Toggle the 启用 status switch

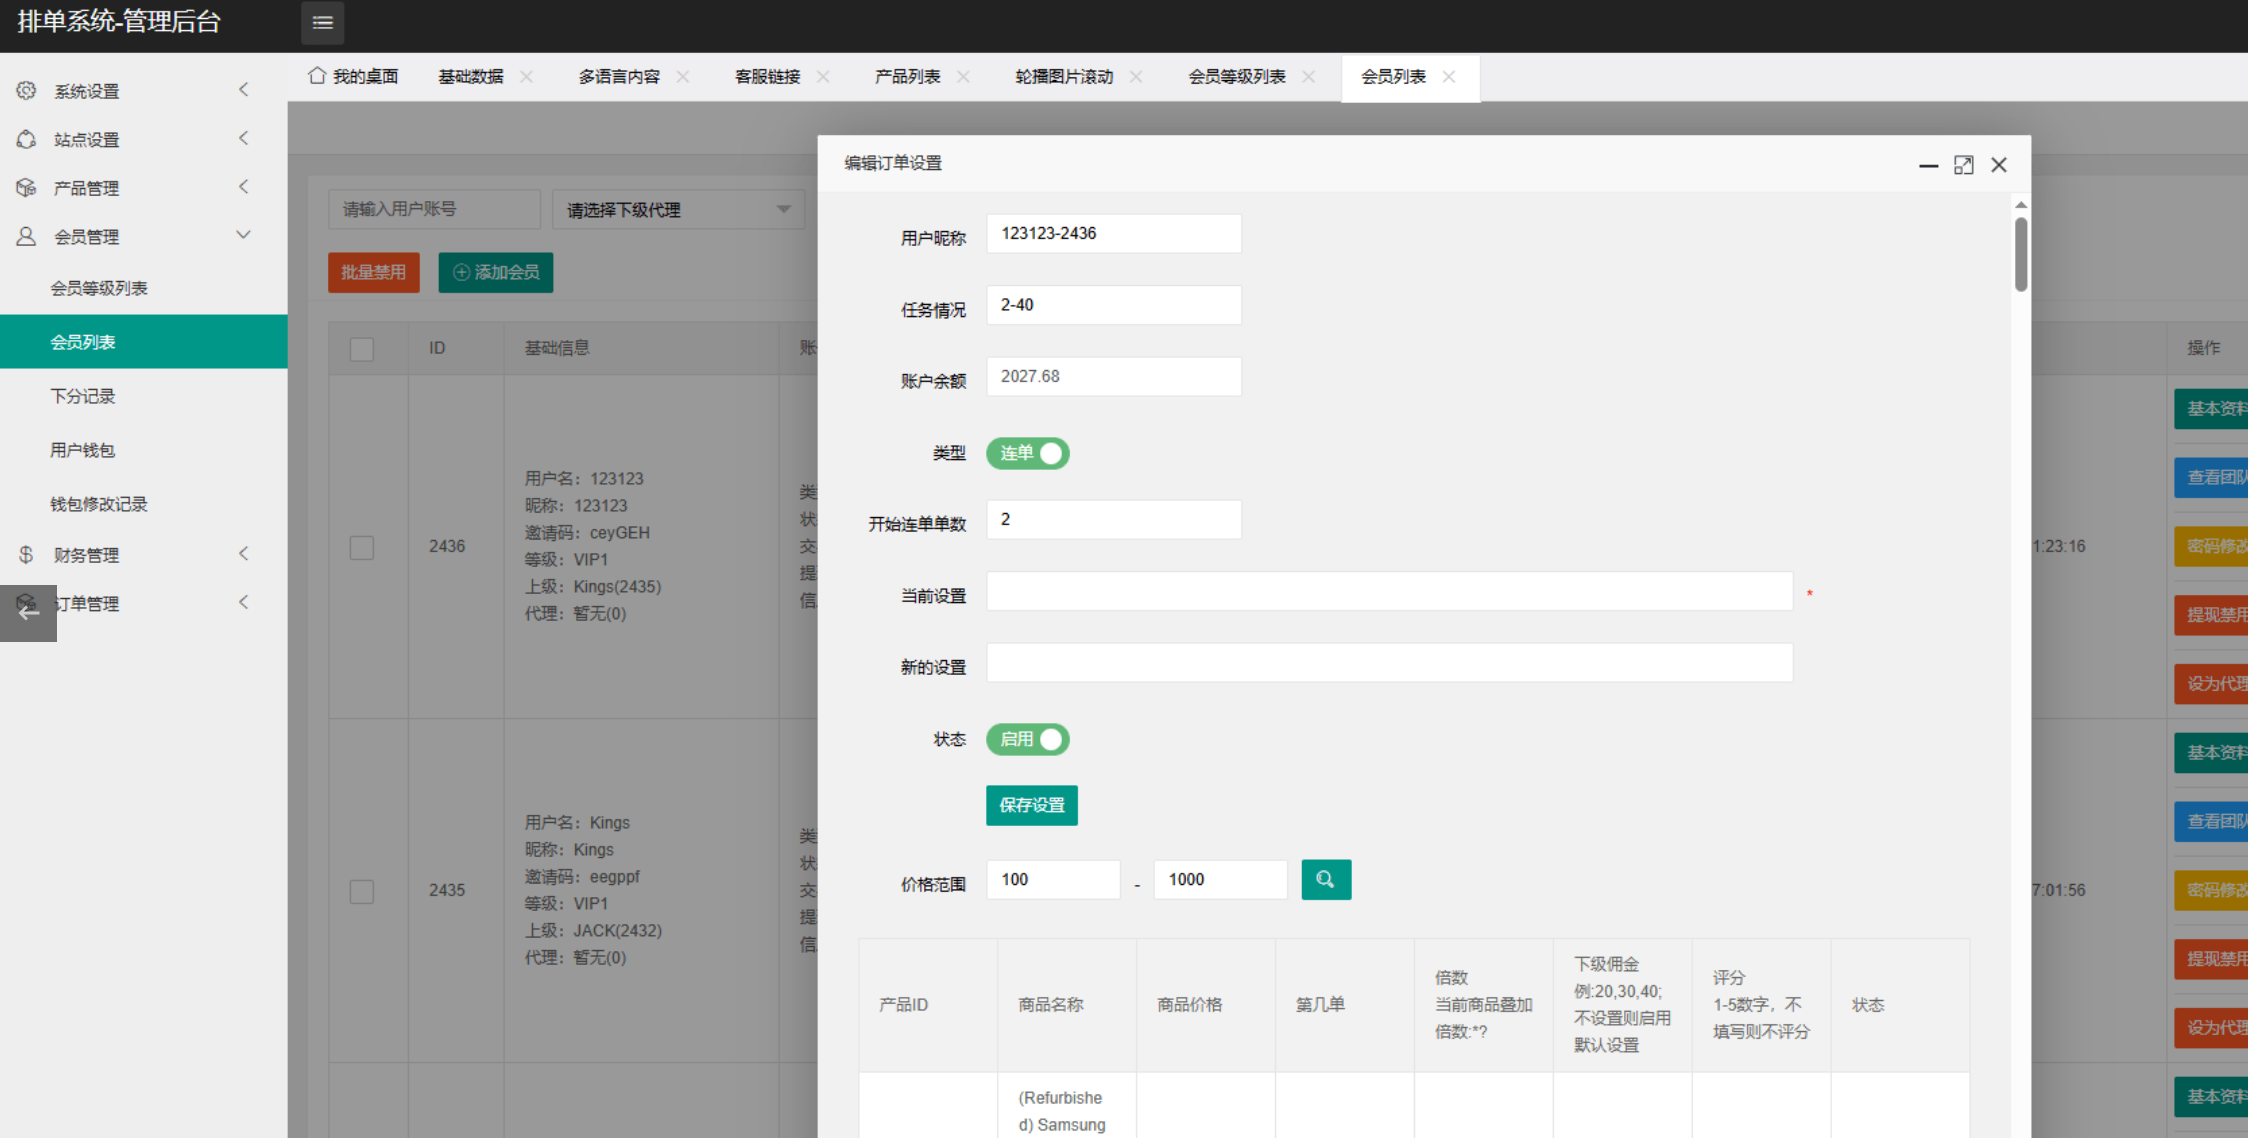coord(1028,740)
